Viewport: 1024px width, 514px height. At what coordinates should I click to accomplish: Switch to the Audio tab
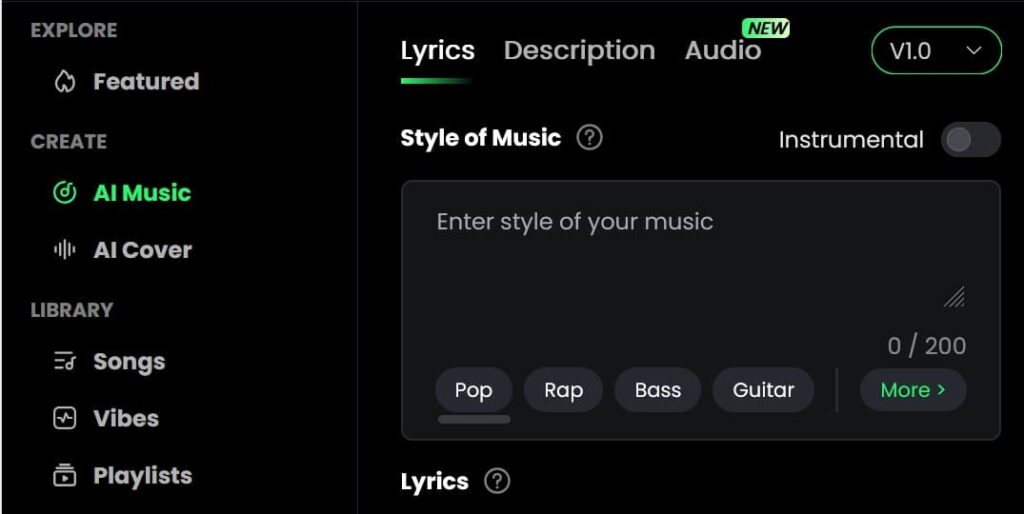(x=723, y=51)
